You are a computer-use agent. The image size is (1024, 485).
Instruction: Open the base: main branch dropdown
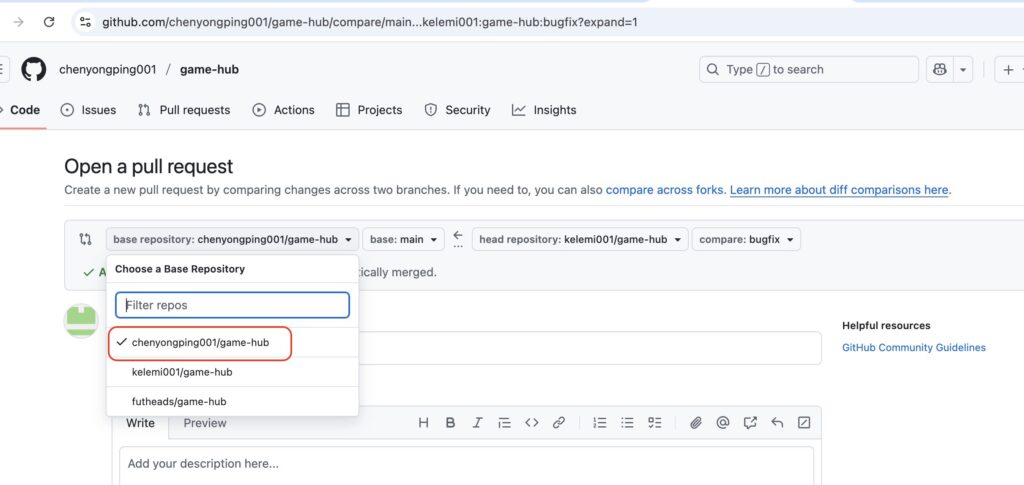click(x=403, y=240)
